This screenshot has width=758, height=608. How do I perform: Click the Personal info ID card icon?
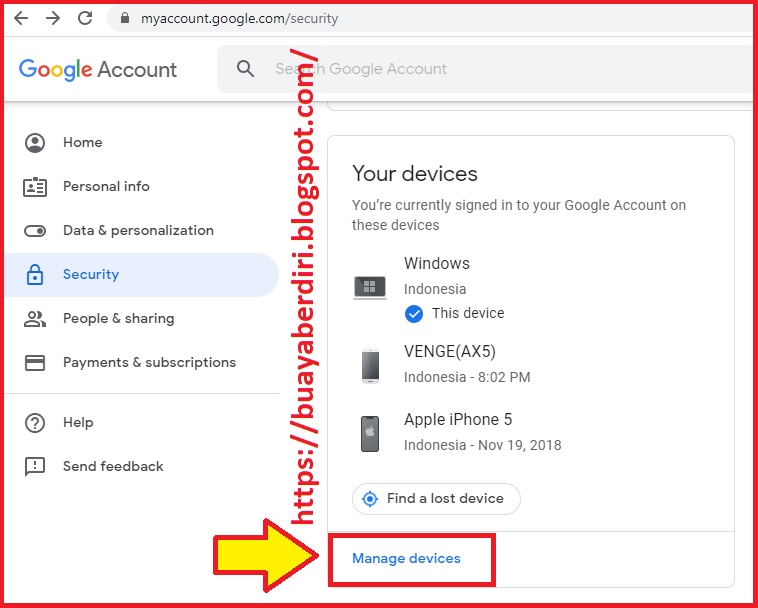[35, 187]
